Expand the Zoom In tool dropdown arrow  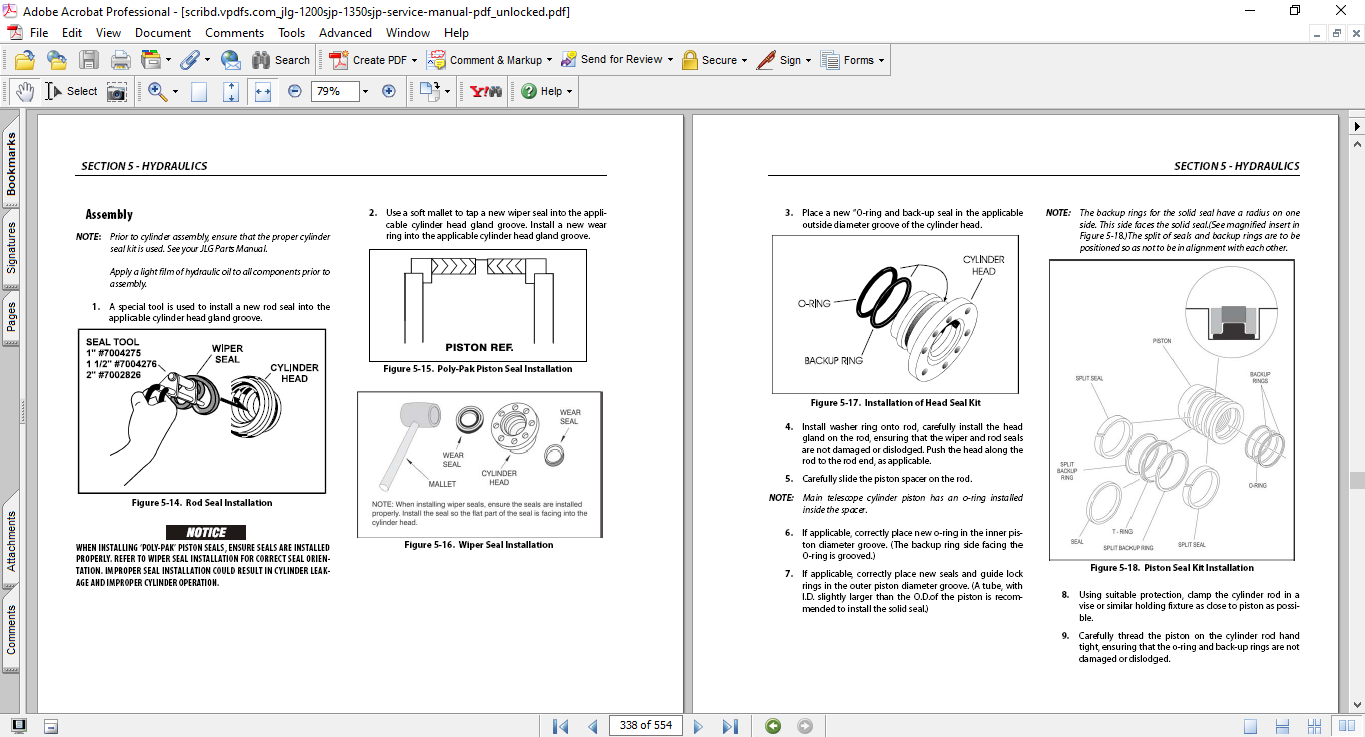coord(175,91)
